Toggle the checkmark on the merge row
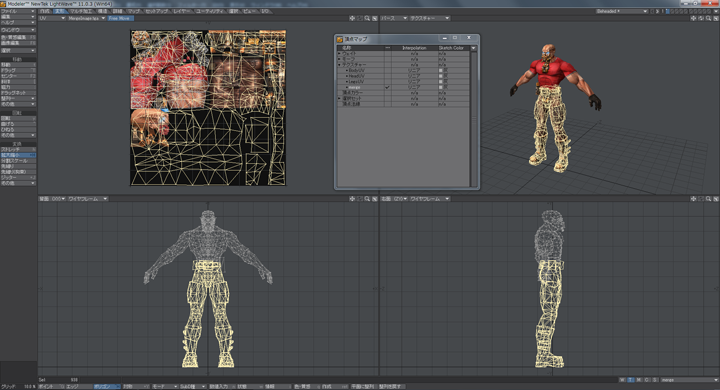Viewport: 720px width, 390px height. (388, 87)
